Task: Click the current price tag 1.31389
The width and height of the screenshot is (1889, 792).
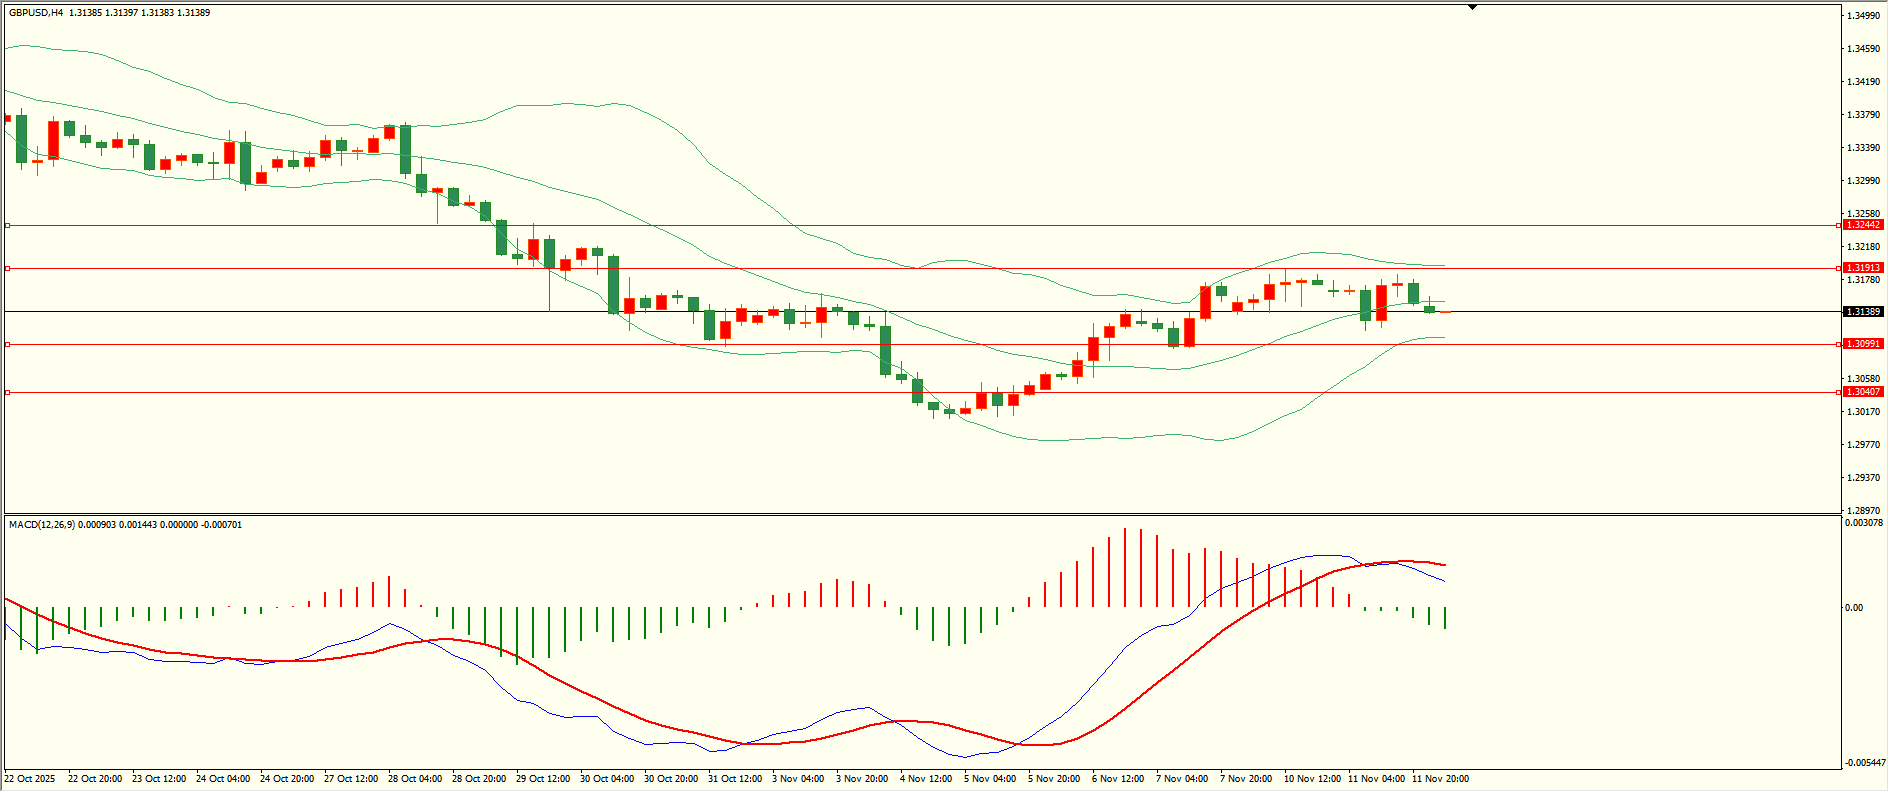Action: [x=1863, y=312]
